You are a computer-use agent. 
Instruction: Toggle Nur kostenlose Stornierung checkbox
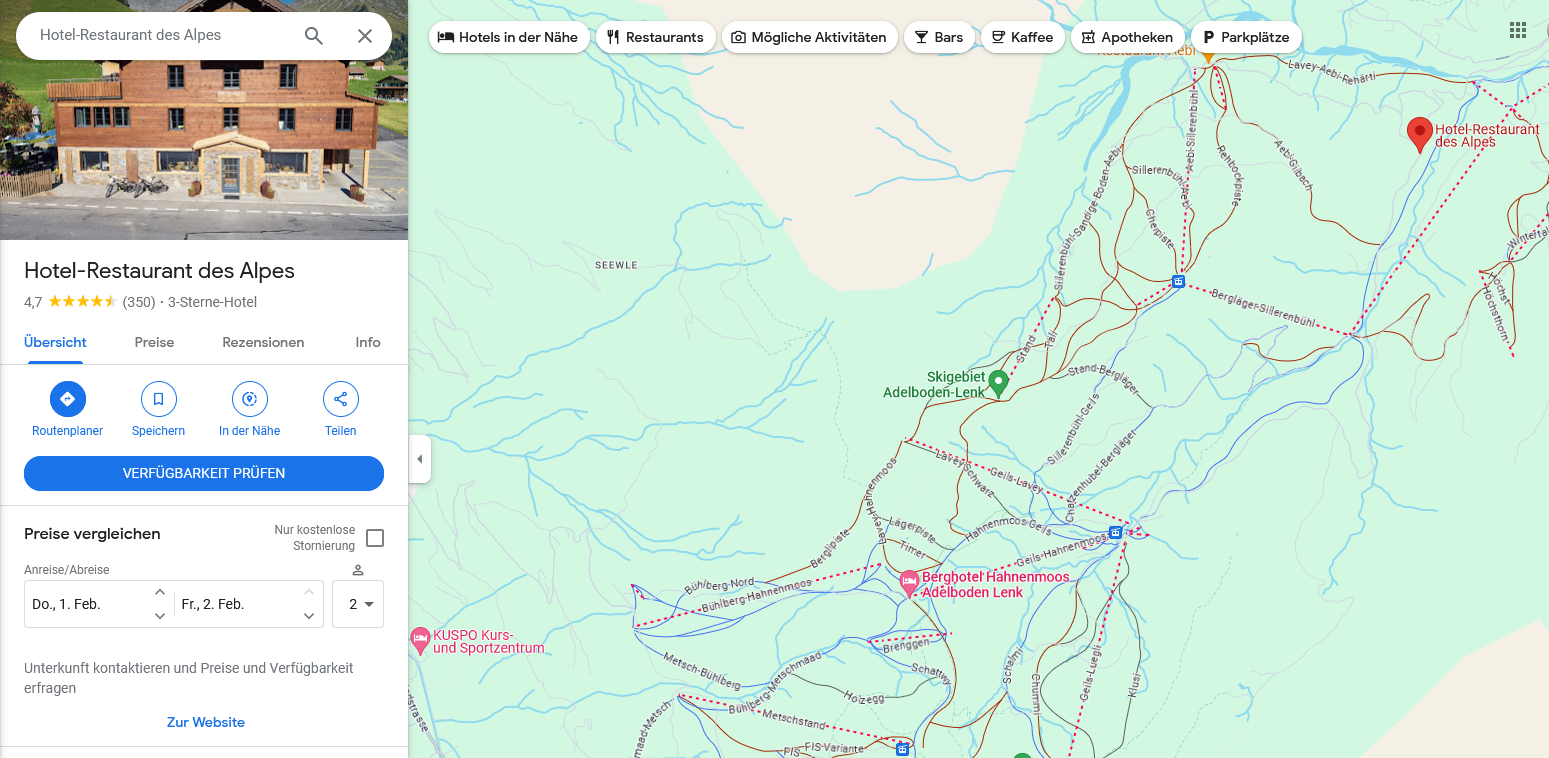pyautogui.click(x=375, y=538)
